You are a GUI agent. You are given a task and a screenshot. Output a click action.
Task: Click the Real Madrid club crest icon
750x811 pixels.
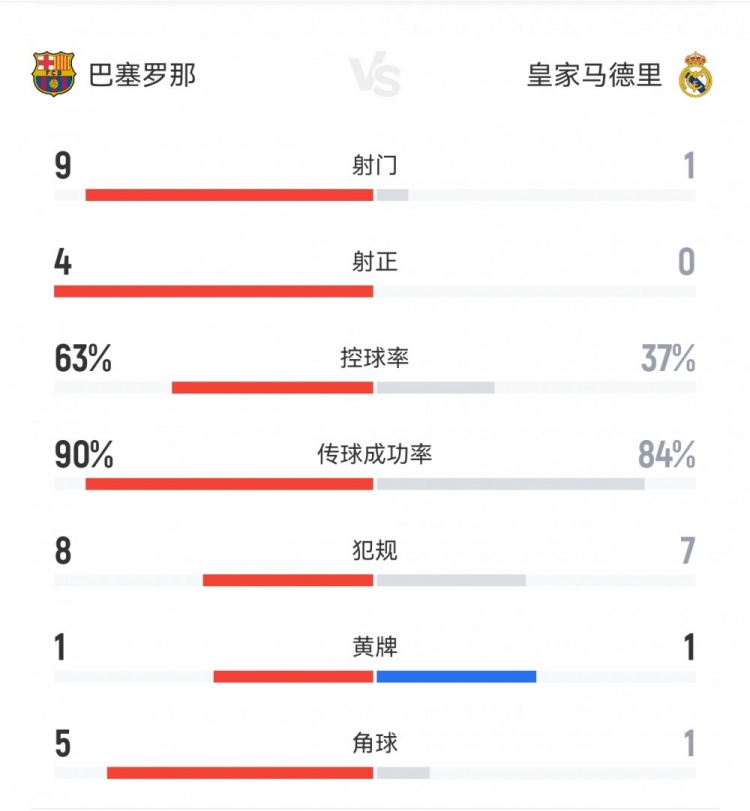[695, 76]
